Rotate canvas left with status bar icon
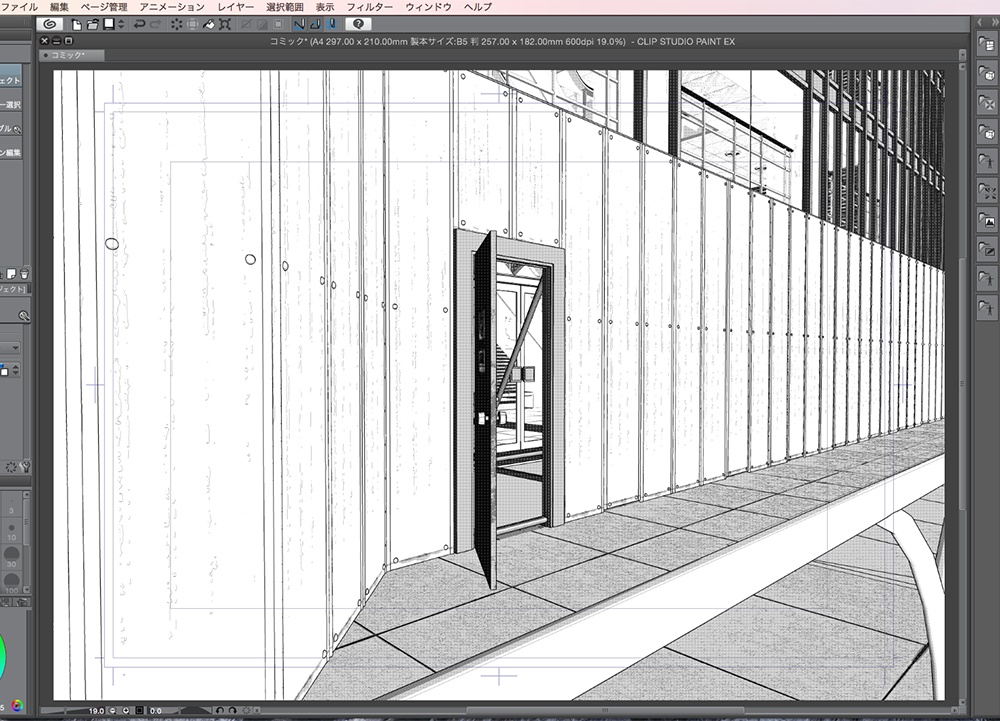Screen dimensions: 1000x721 [220, 710]
